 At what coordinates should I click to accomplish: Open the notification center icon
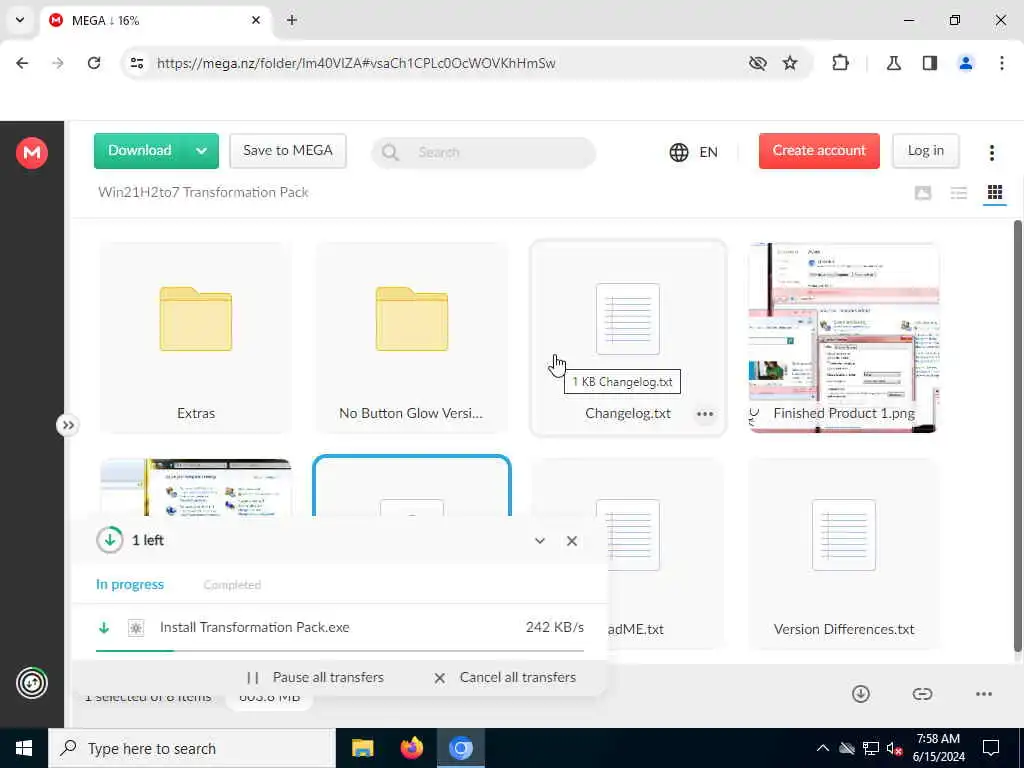pyautogui.click(x=991, y=748)
